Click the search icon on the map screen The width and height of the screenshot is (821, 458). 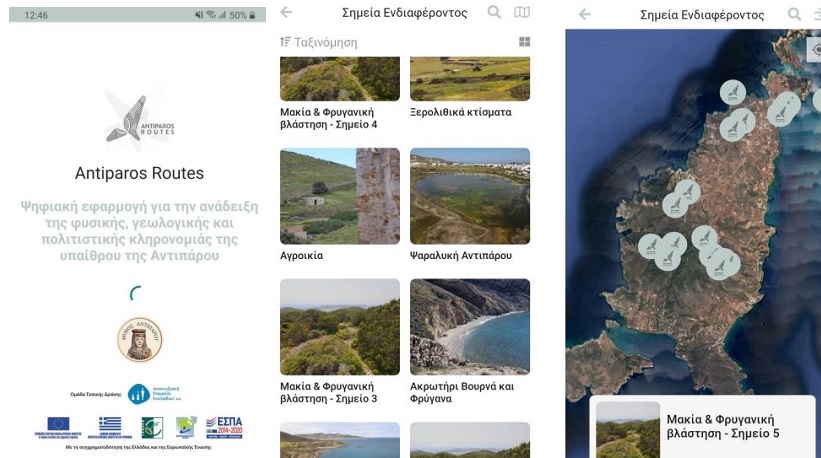[x=794, y=14]
